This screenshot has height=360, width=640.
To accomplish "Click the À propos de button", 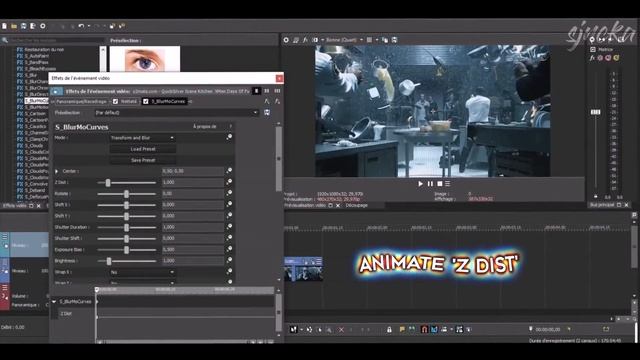I will tap(204, 127).
